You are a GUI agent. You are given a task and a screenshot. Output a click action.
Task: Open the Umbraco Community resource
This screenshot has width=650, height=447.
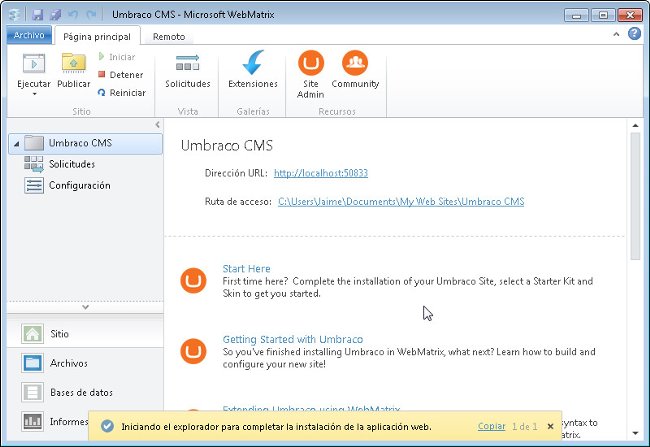click(355, 70)
